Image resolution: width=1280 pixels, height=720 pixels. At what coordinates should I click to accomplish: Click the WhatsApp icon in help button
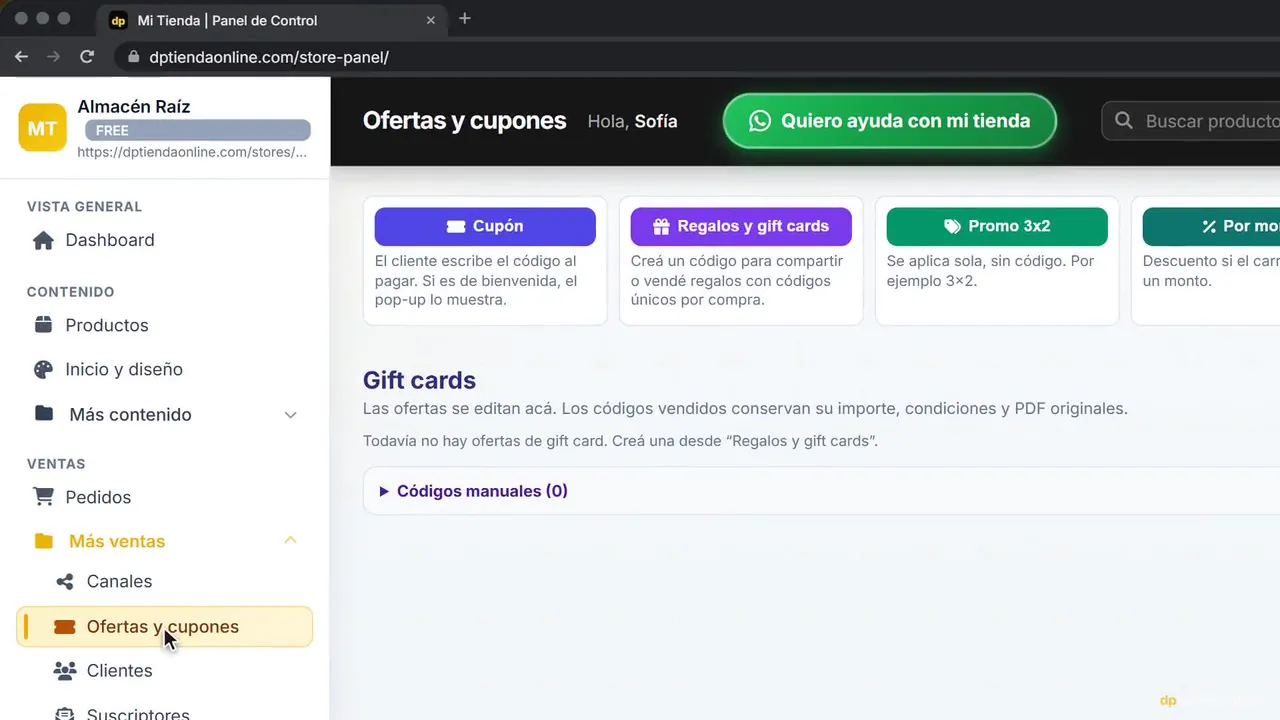pos(760,121)
